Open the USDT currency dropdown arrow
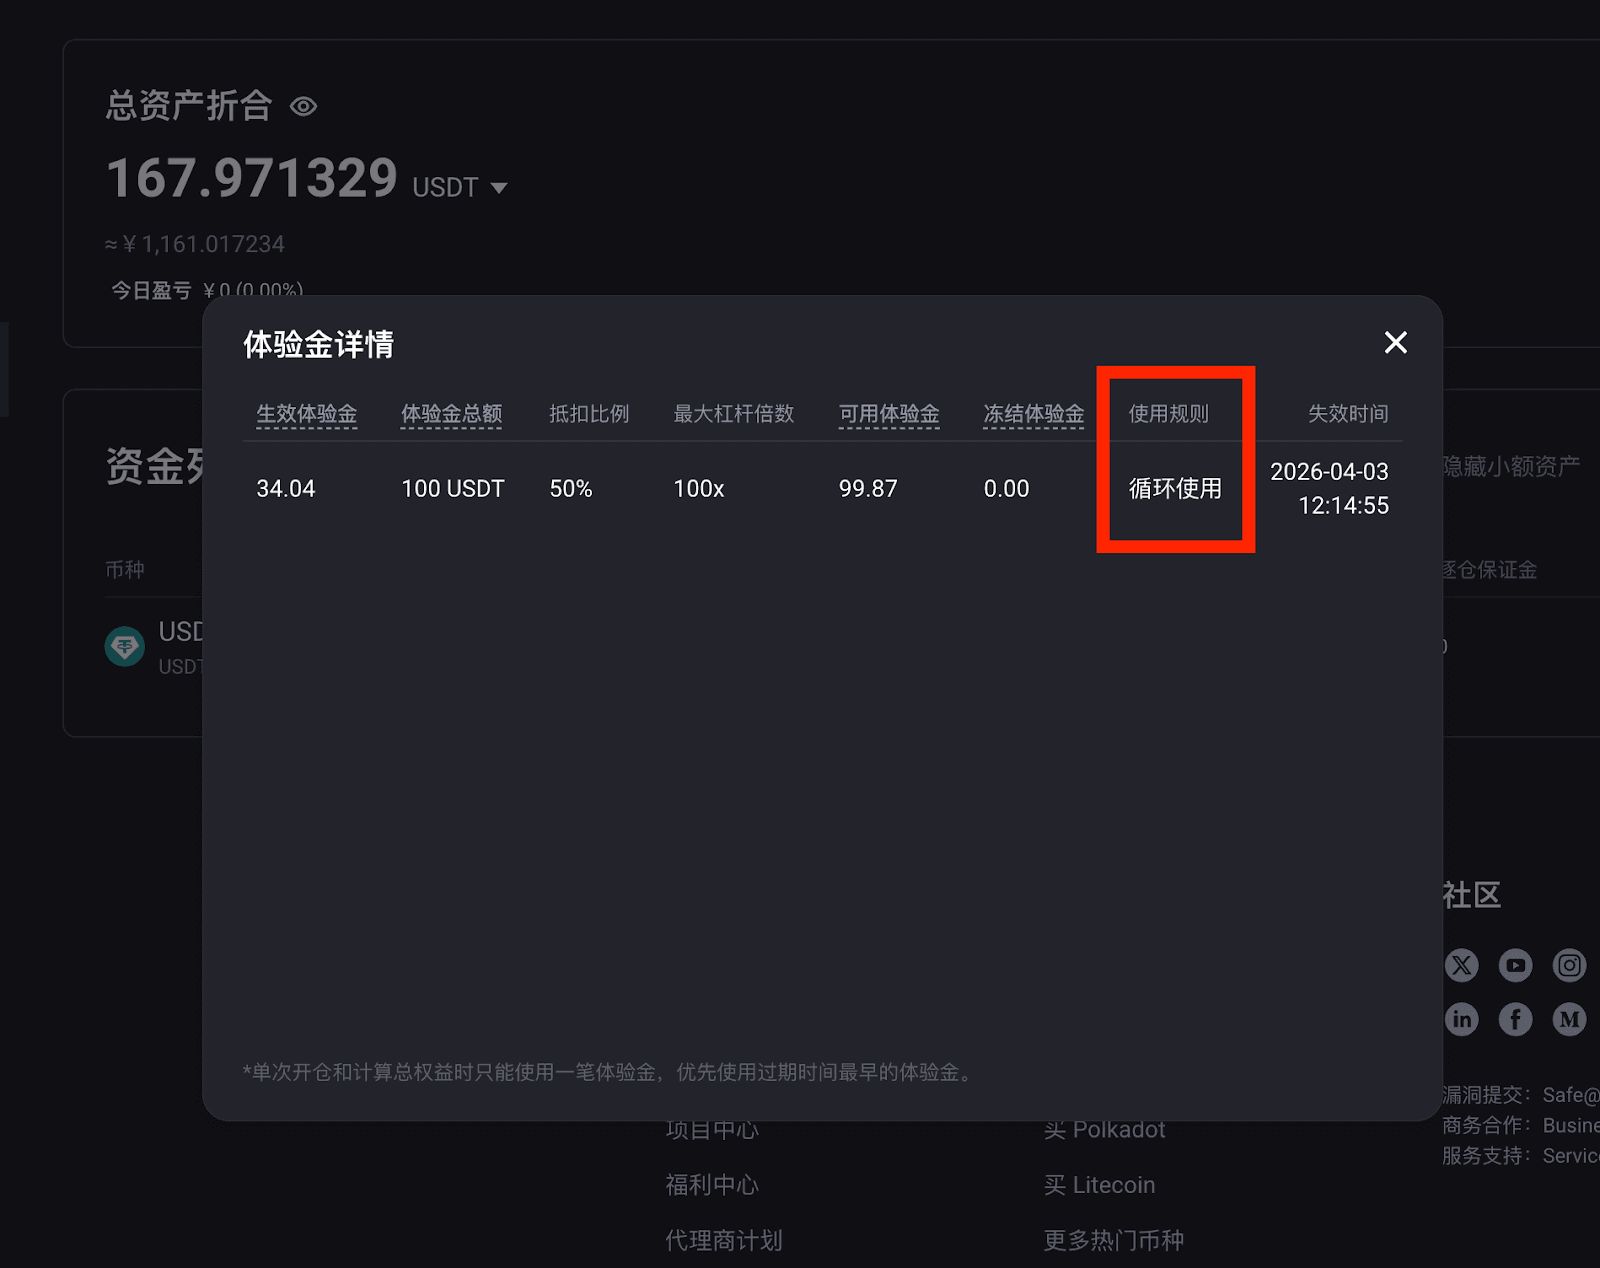This screenshot has height=1268, width=1600. (x=499, y=188)
